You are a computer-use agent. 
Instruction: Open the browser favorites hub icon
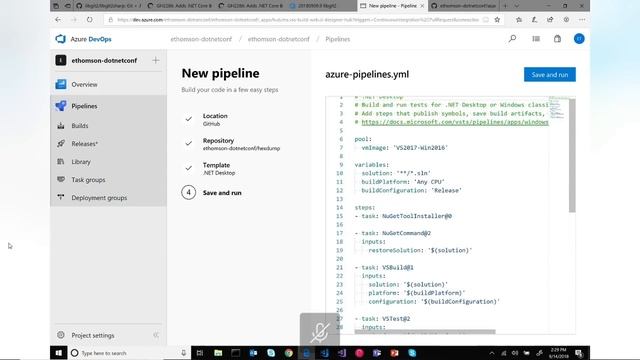[519, 20]
